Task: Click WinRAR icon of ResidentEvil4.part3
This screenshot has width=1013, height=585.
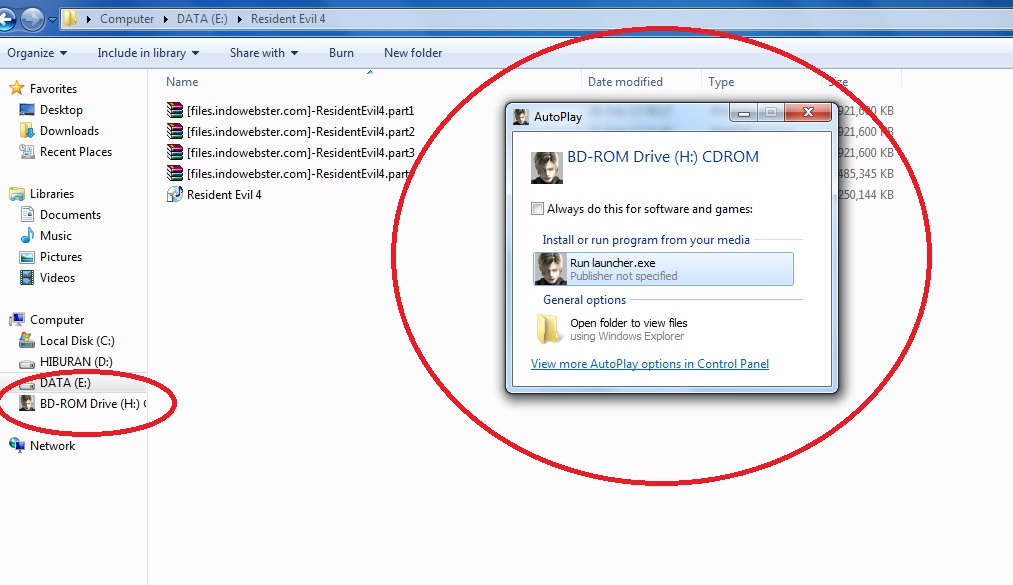Action: coord(174,152)
